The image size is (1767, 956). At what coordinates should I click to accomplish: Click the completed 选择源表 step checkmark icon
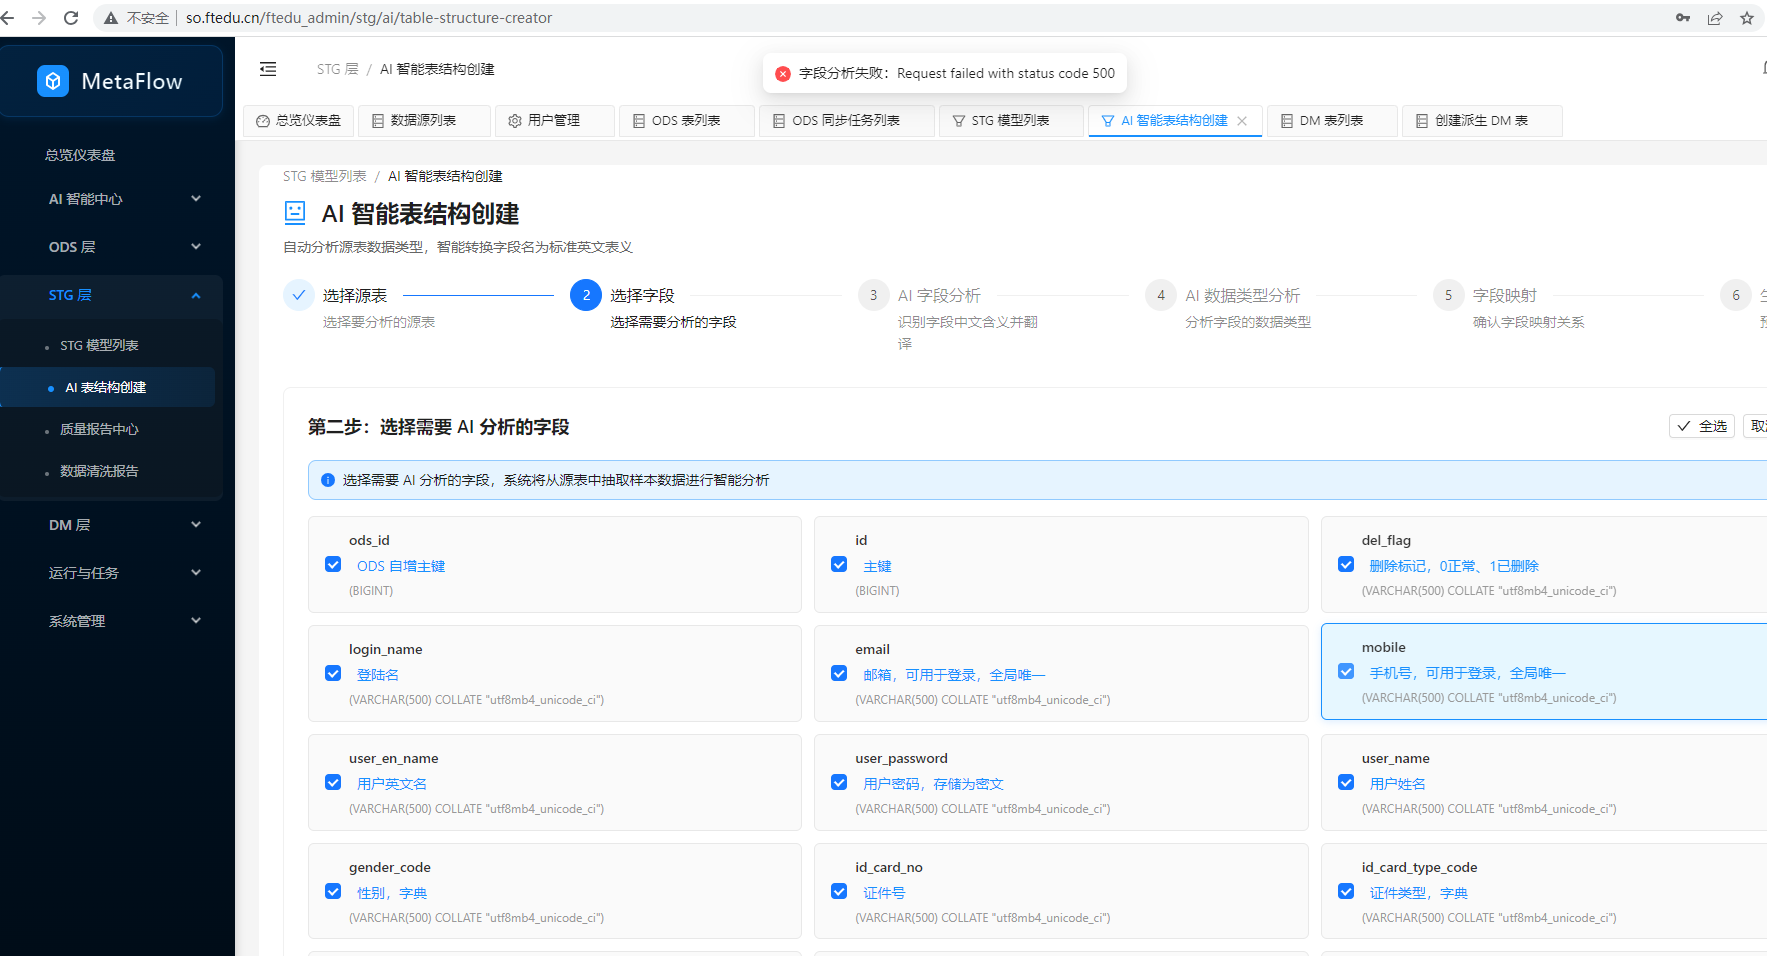[x=298, y=295]
